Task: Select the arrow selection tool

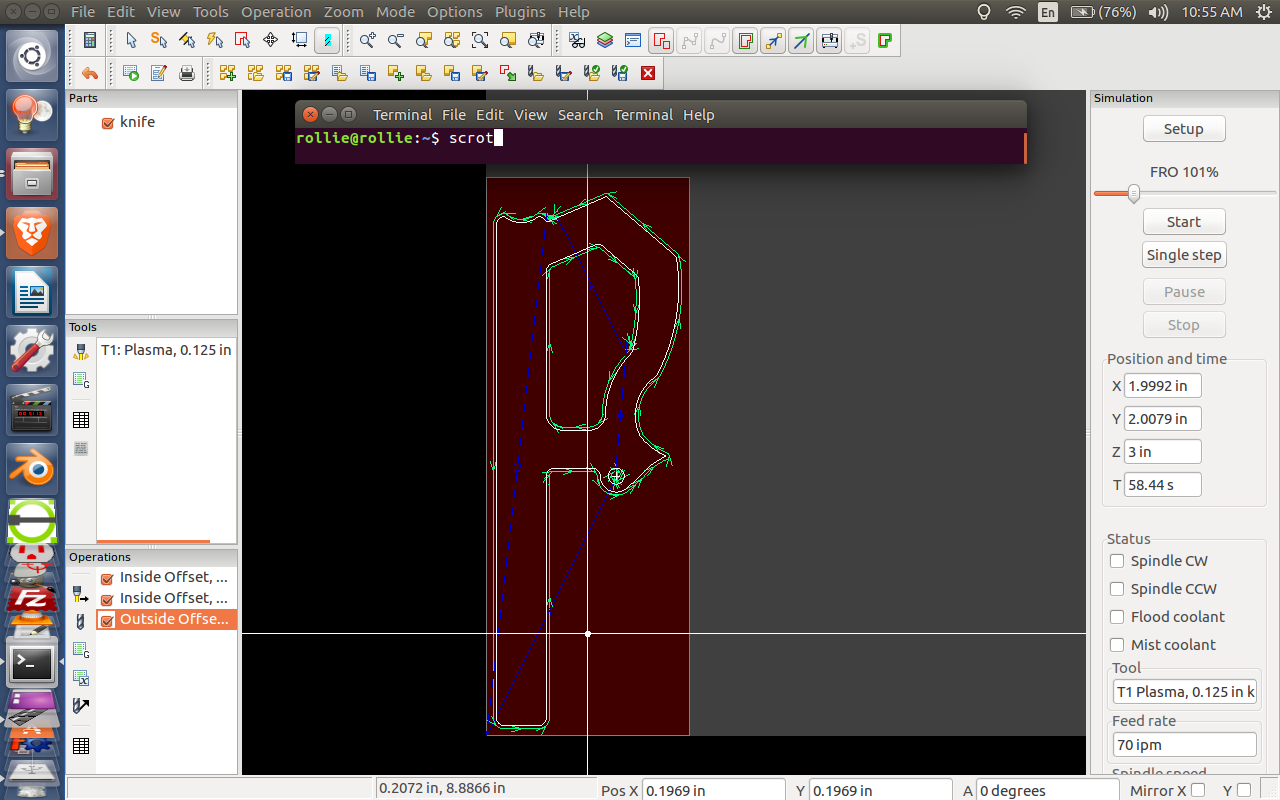Action: (x=133, y=40)
